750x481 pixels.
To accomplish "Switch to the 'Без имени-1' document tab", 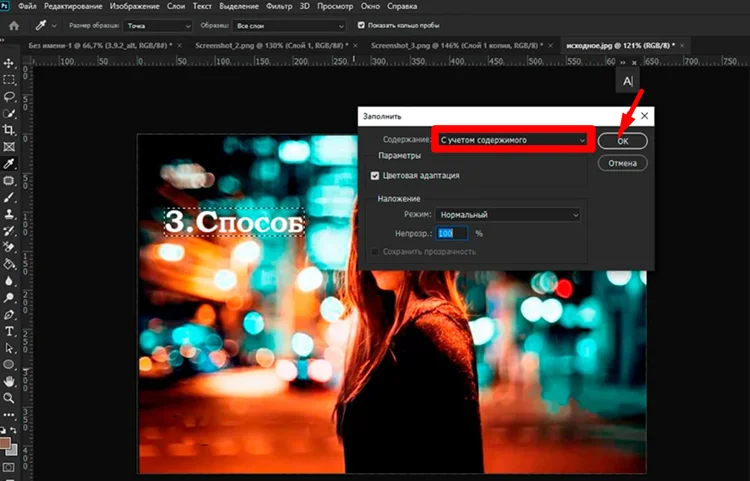I will (100, 45).
